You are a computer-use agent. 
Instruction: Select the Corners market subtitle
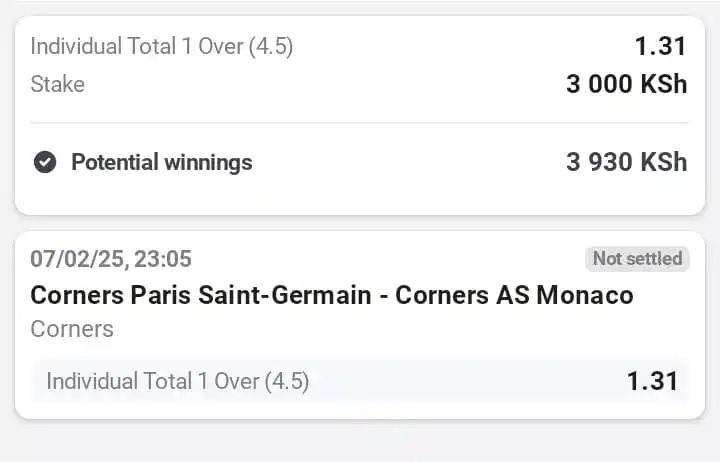(x=72, y=329)
